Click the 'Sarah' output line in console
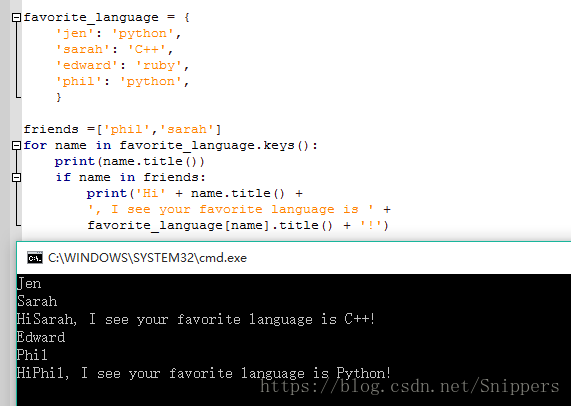571x406 pixels. coord(37,301)
